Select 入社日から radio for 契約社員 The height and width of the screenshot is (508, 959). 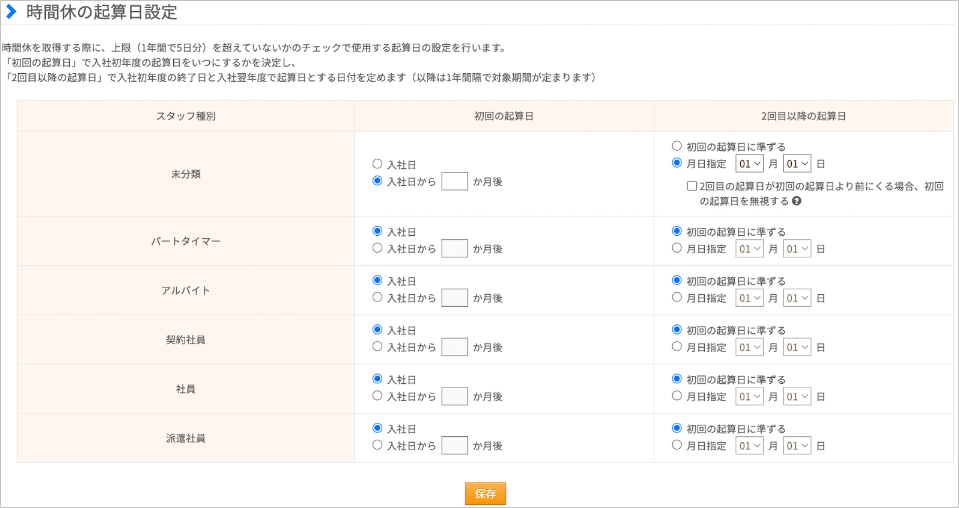377,347
